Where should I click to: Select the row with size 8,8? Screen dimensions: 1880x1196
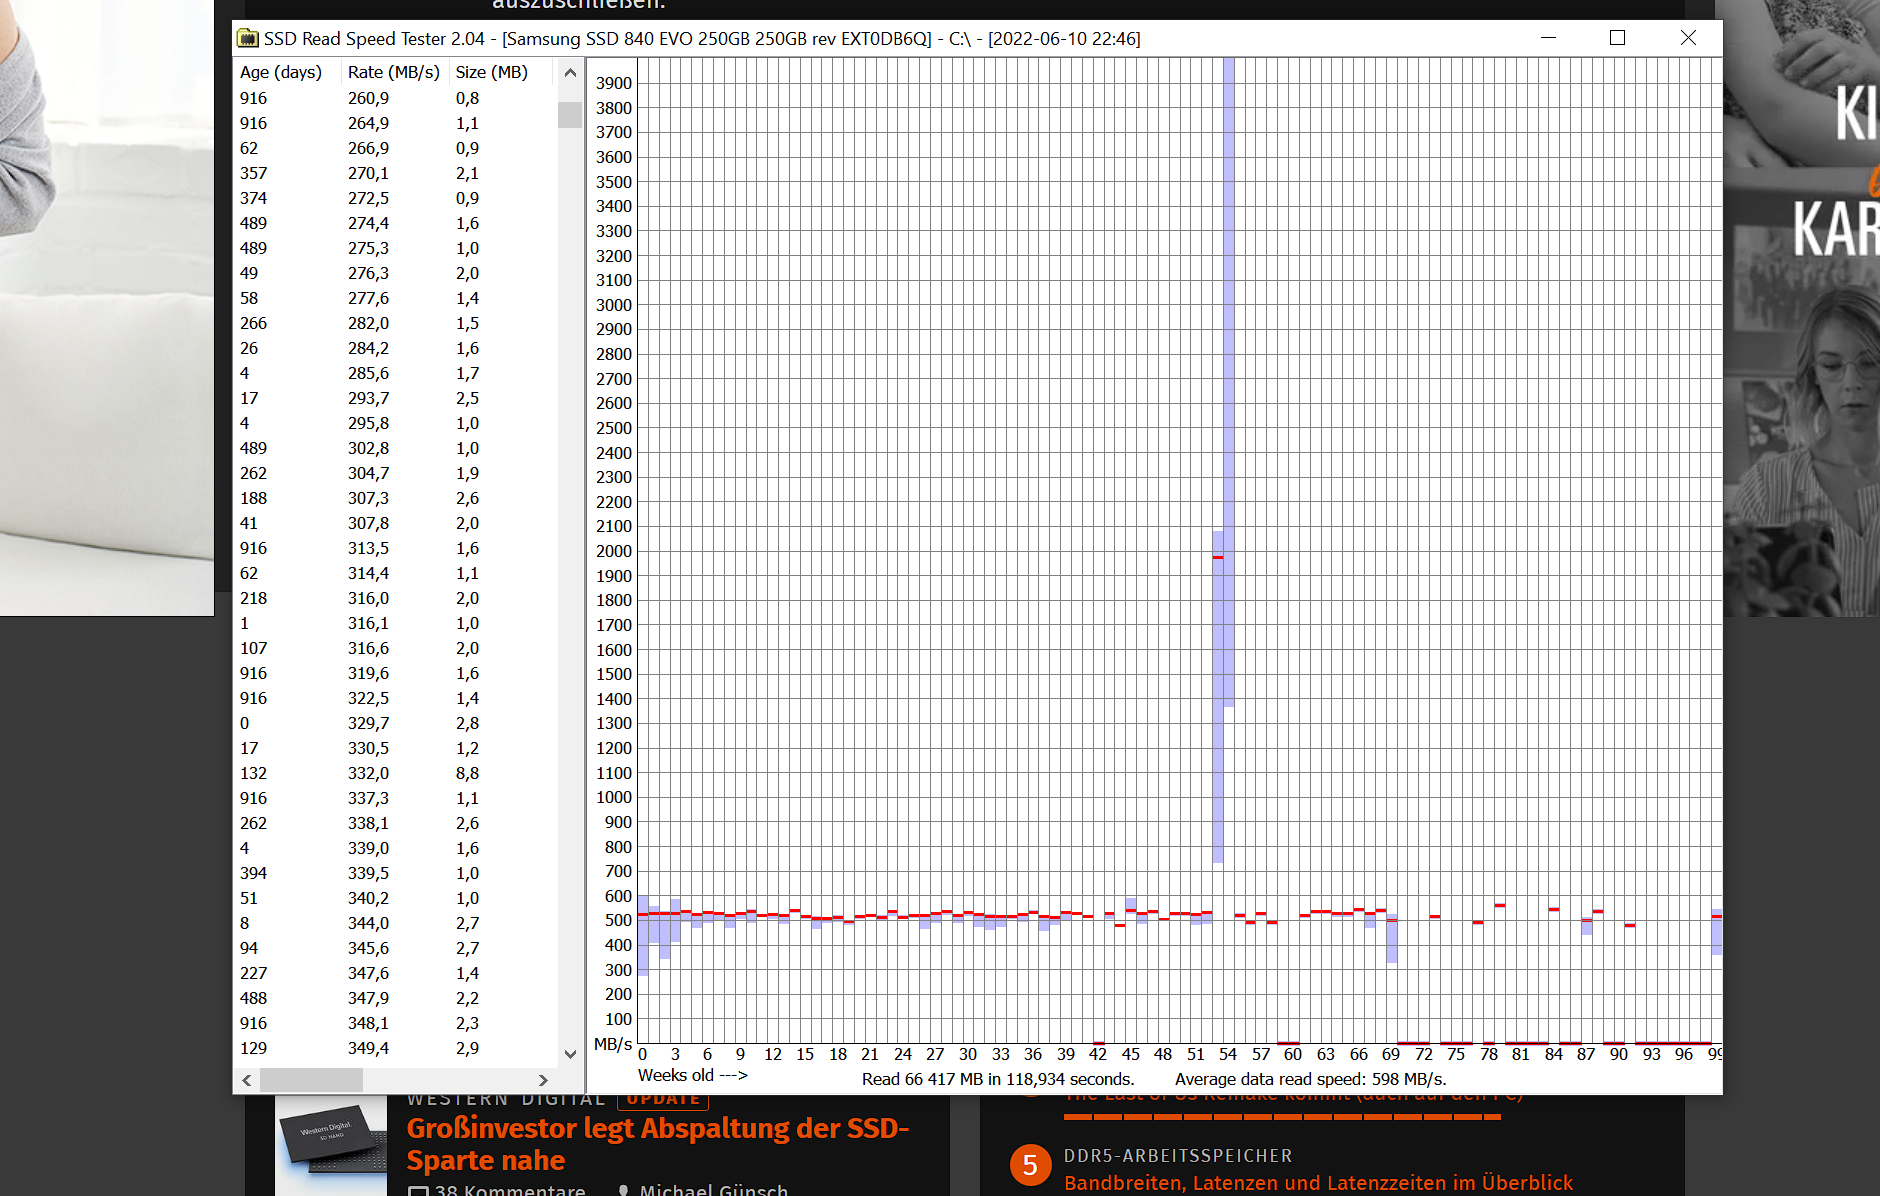click(396, 773)
